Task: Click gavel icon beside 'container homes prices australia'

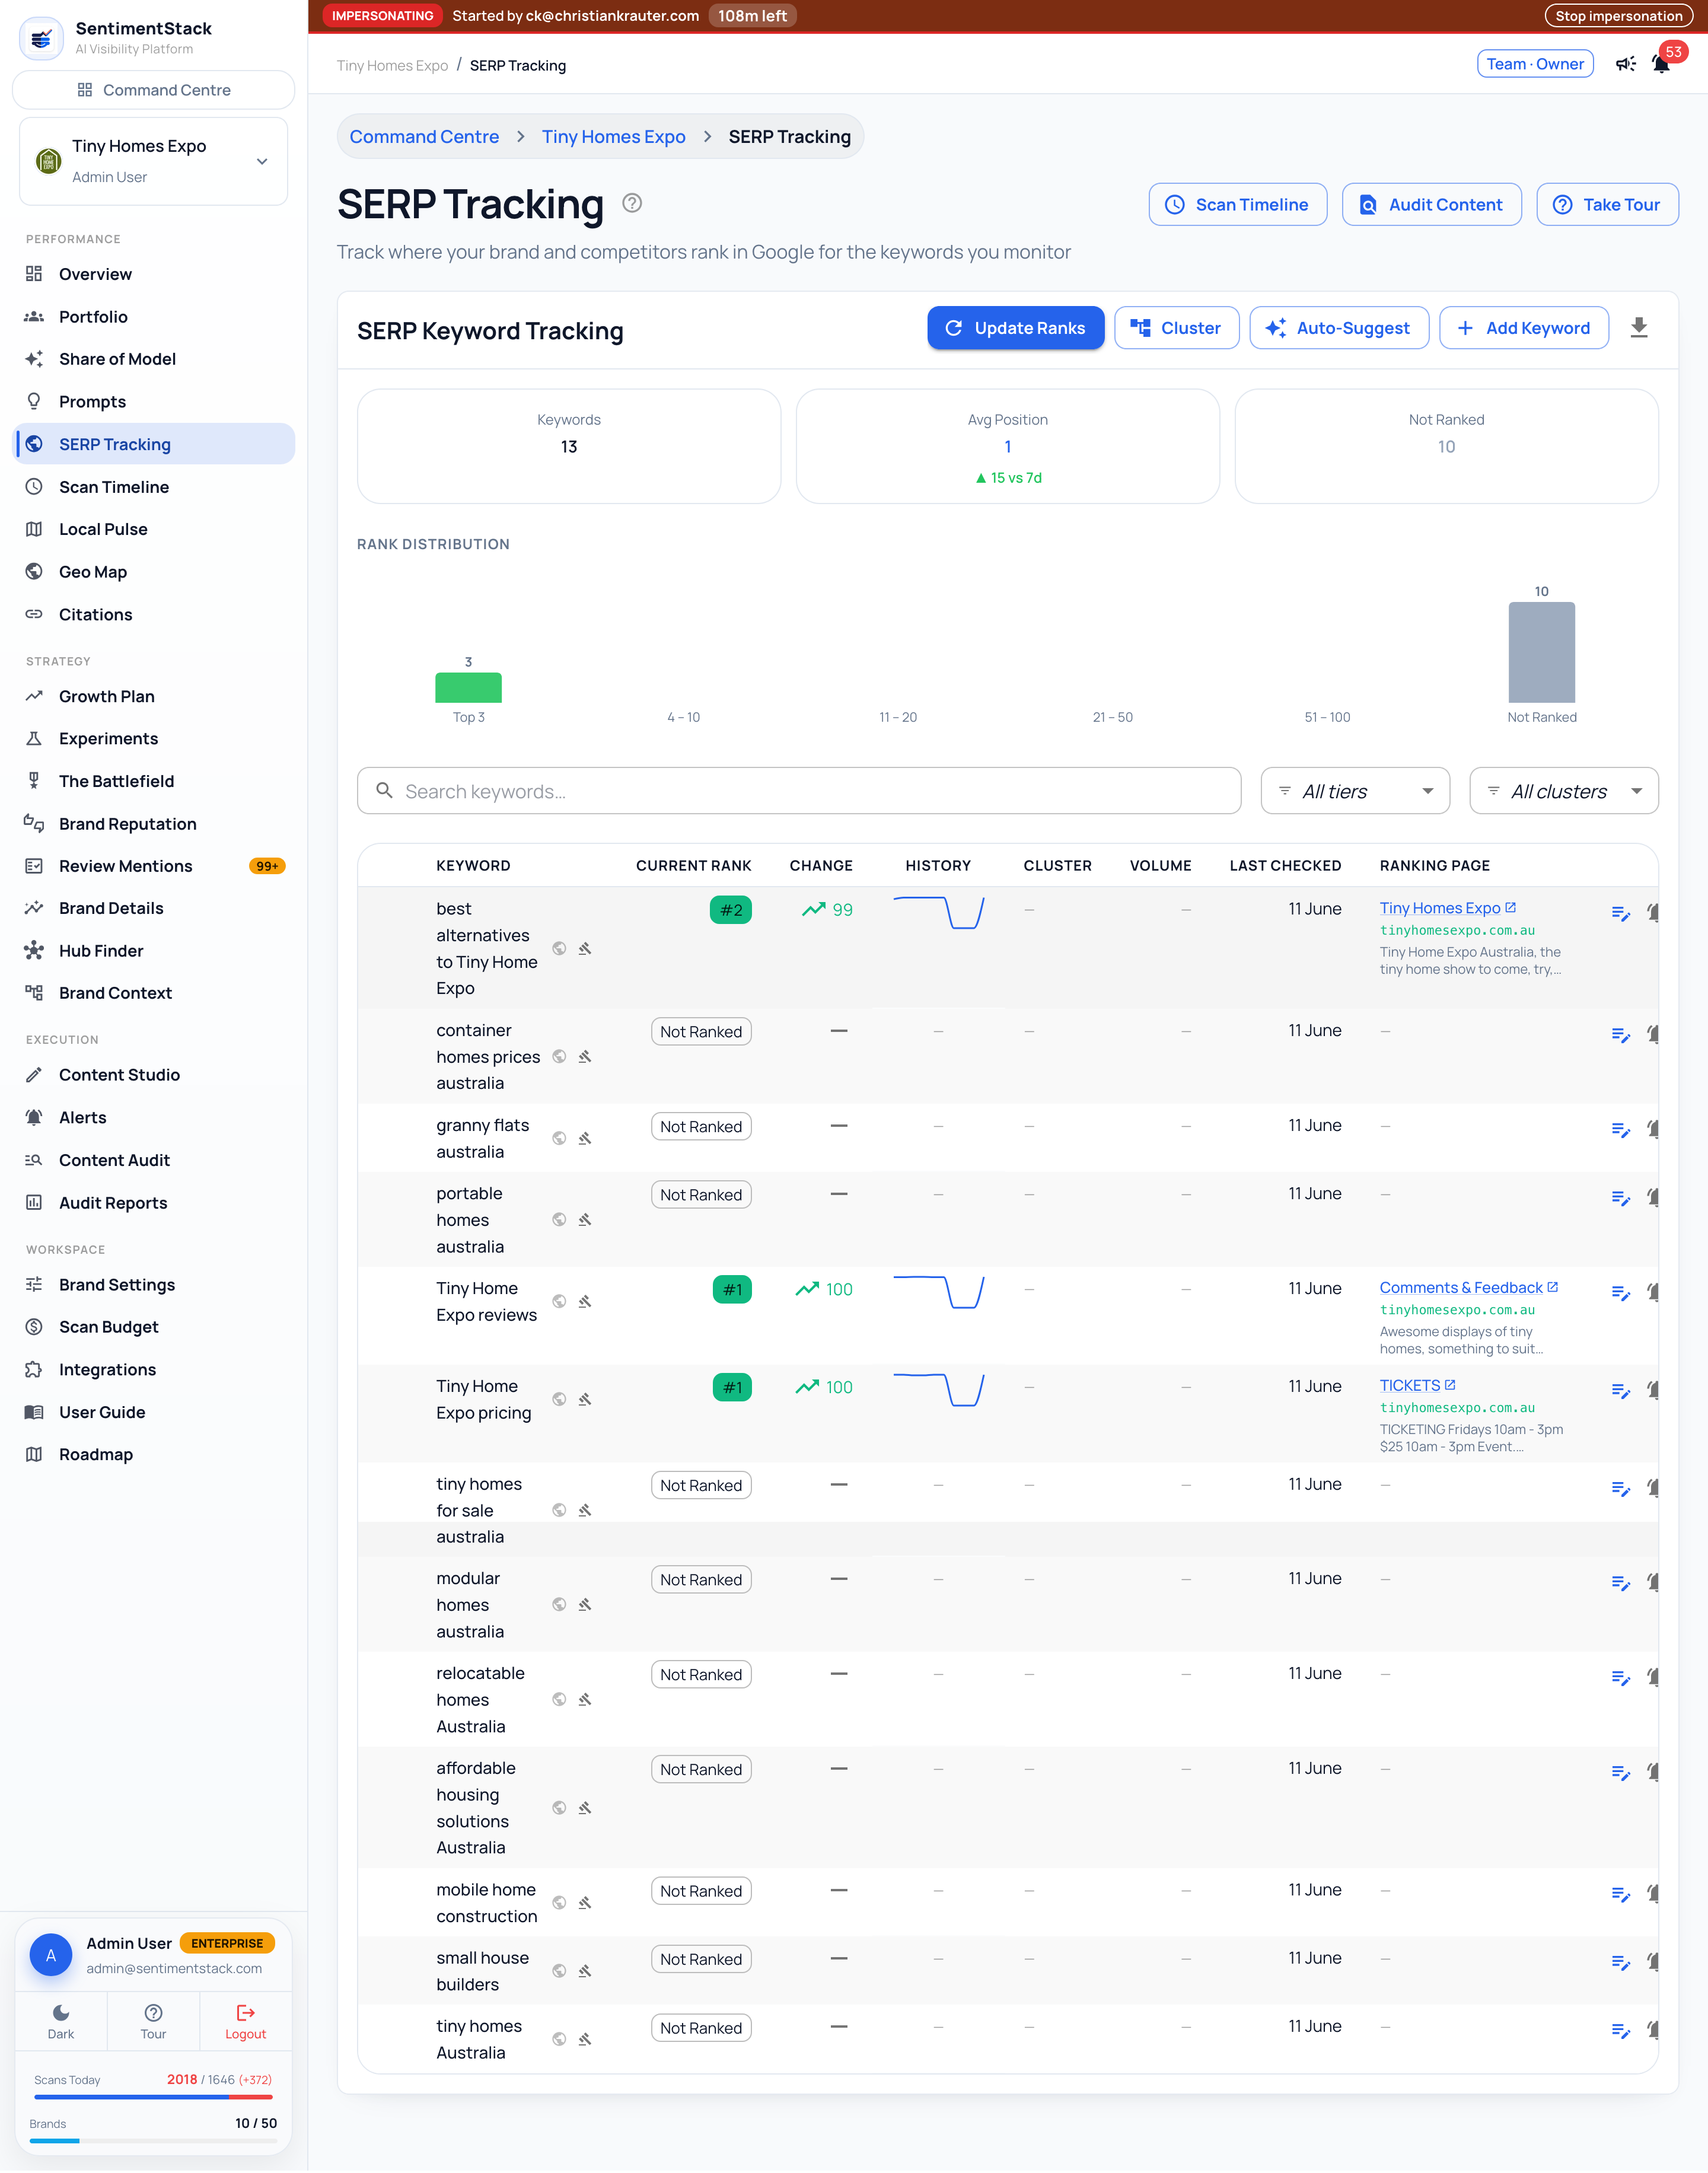Action: click(585, 1057)
